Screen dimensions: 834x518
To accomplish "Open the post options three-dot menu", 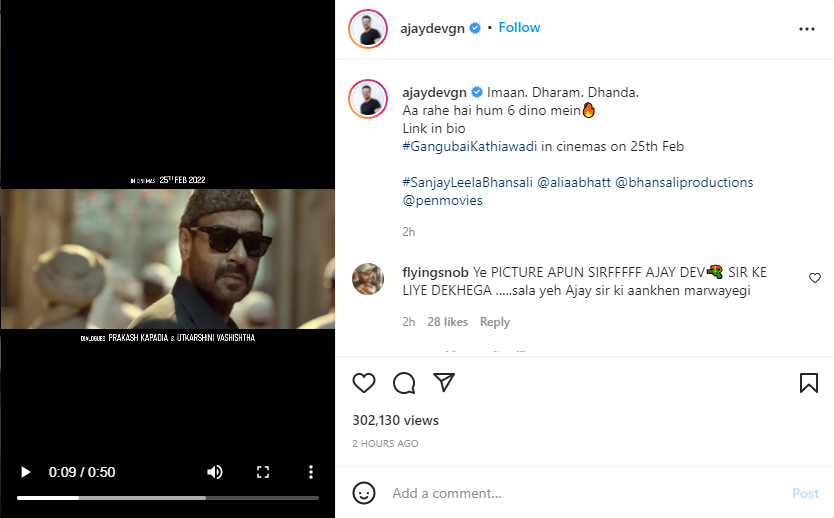I will [807, 29].
